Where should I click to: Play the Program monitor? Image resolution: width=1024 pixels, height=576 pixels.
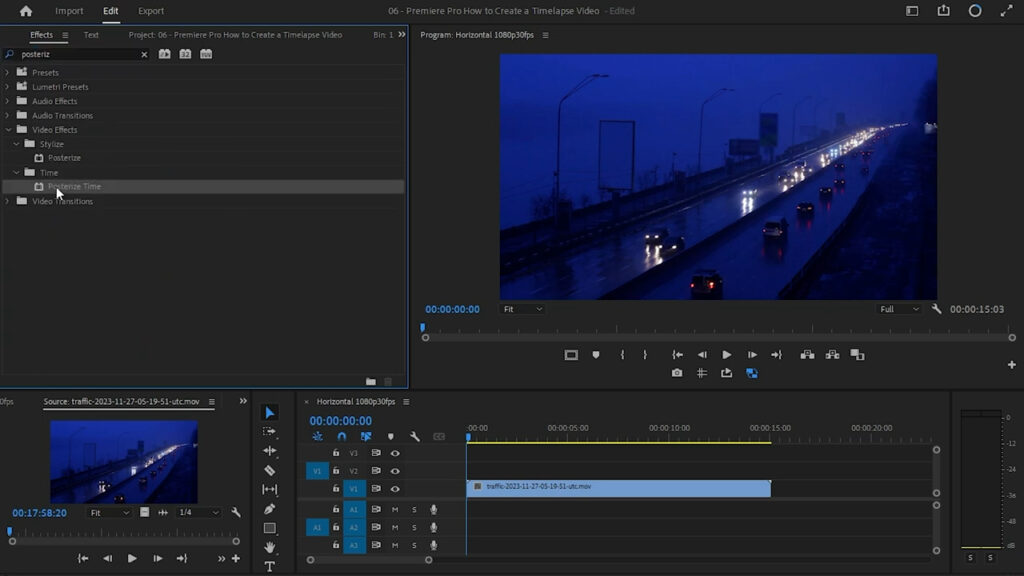tap(726, 355)
